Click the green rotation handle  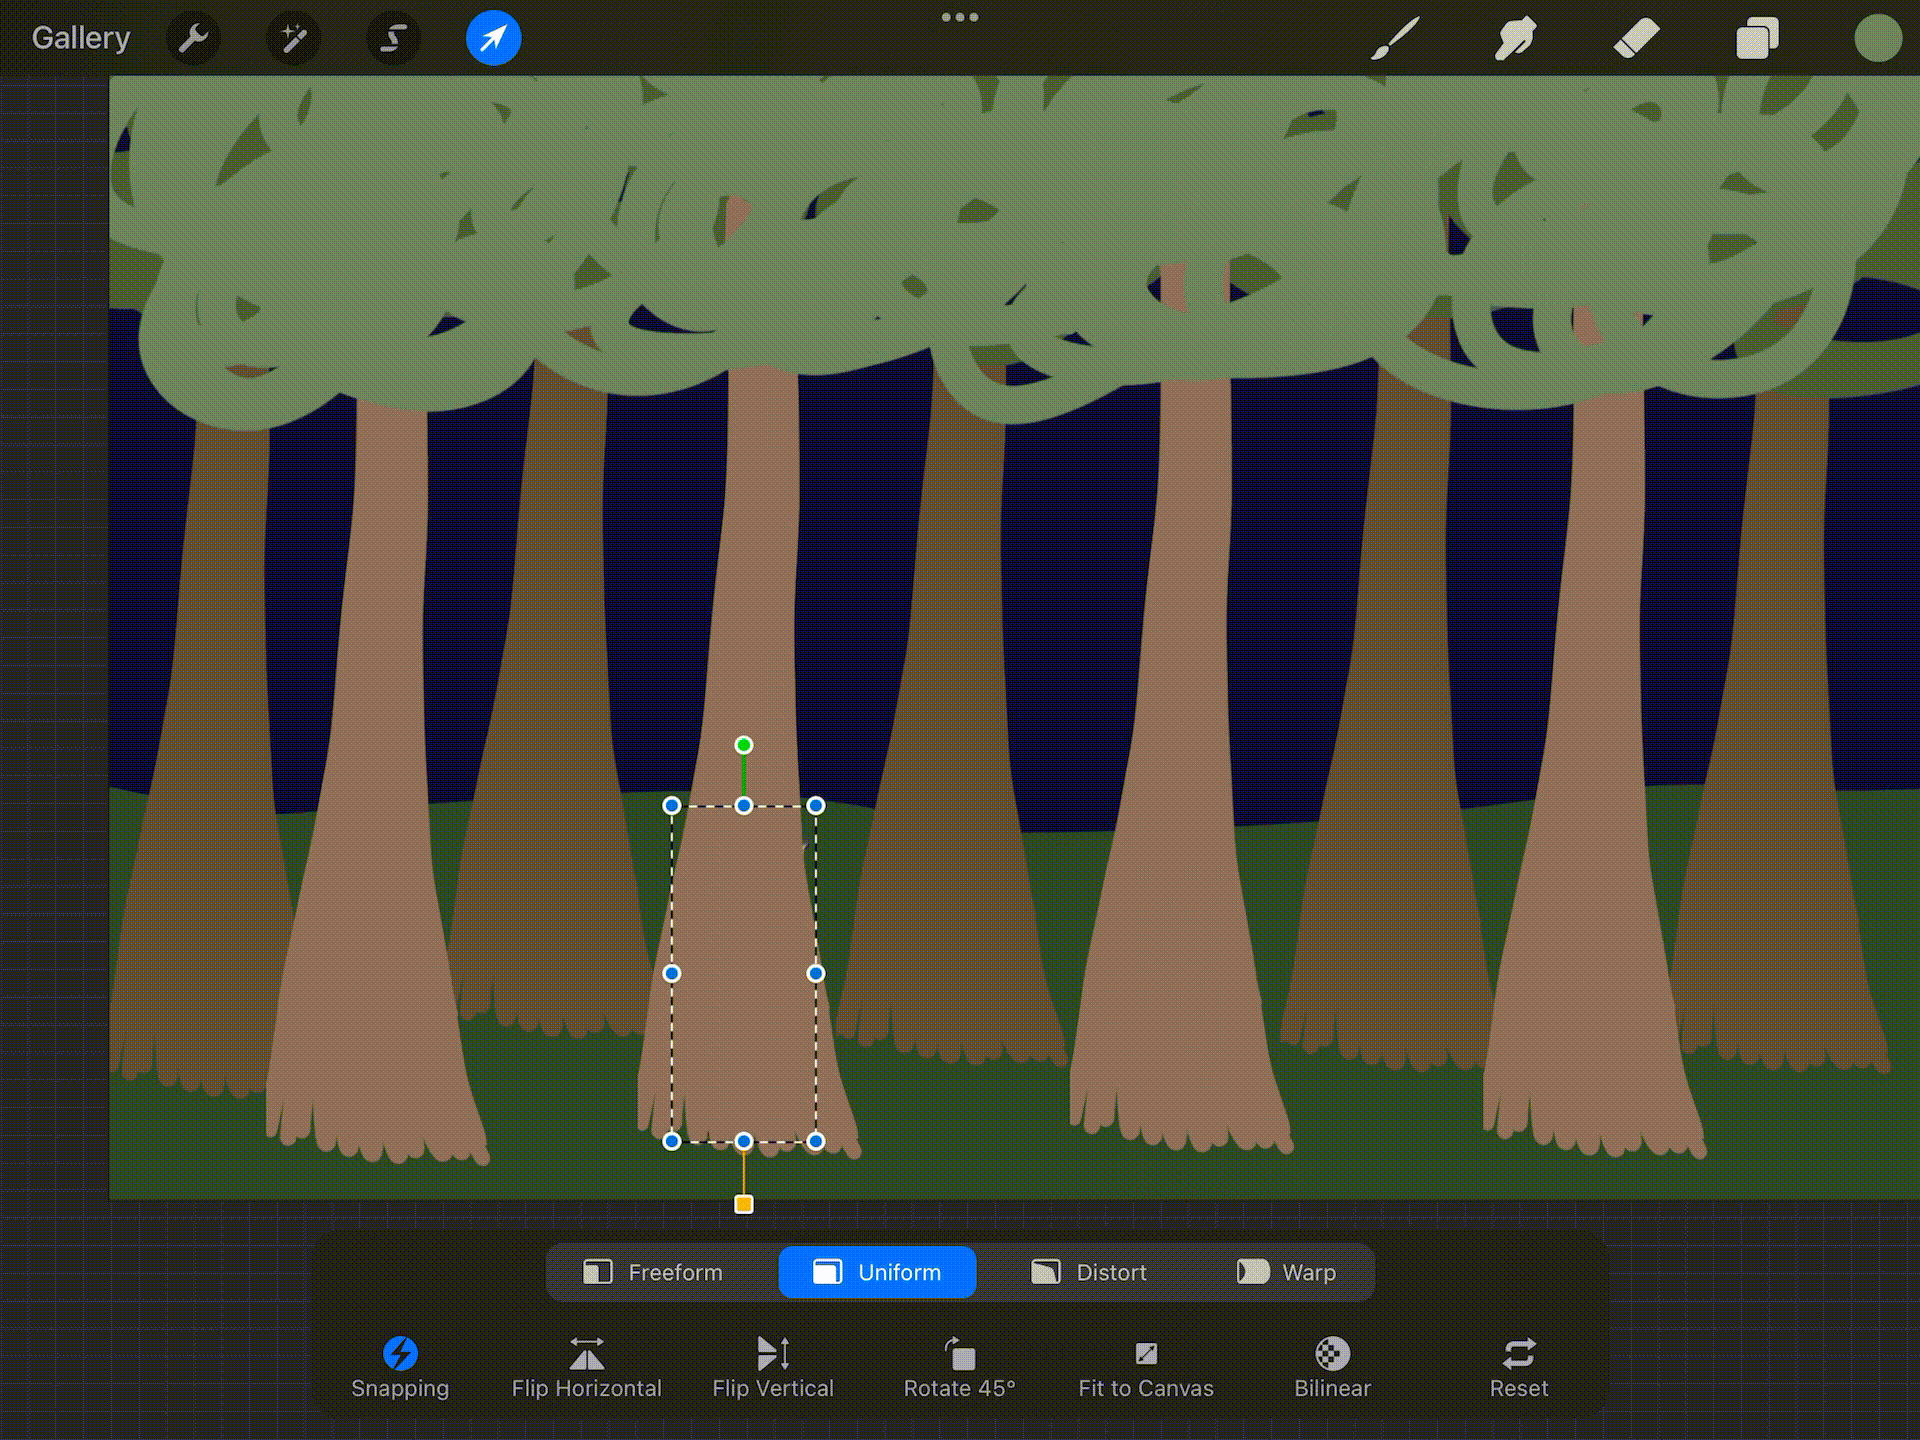click(x=744, y=745)
